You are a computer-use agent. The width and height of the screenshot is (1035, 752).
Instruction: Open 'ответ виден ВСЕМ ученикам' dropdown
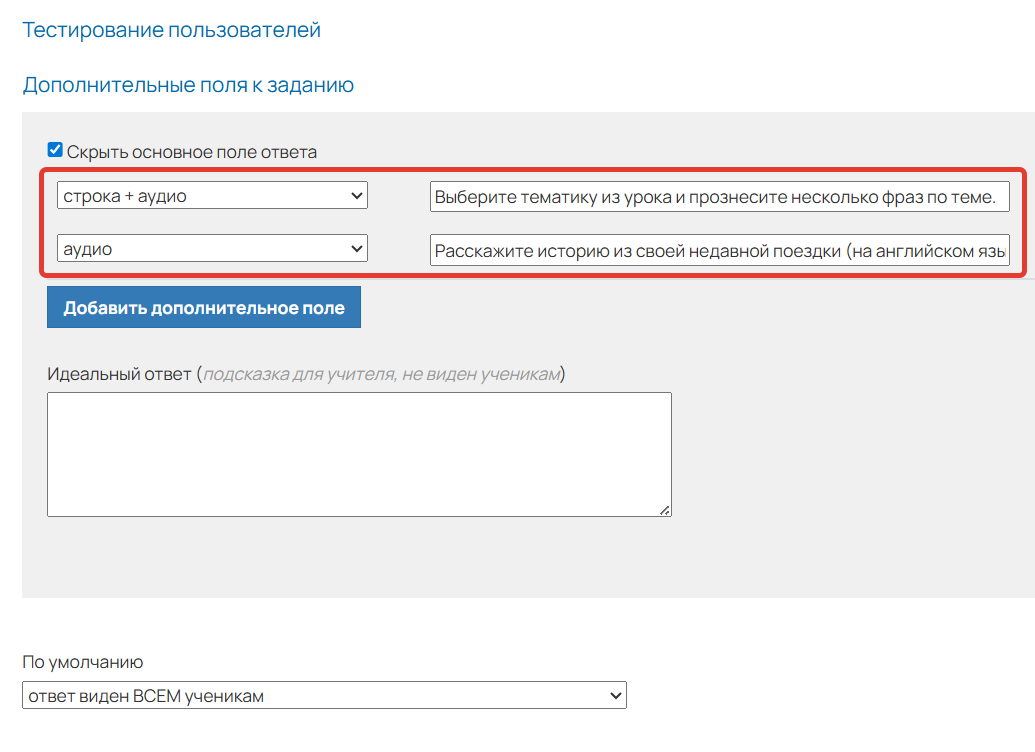point(324,696)
